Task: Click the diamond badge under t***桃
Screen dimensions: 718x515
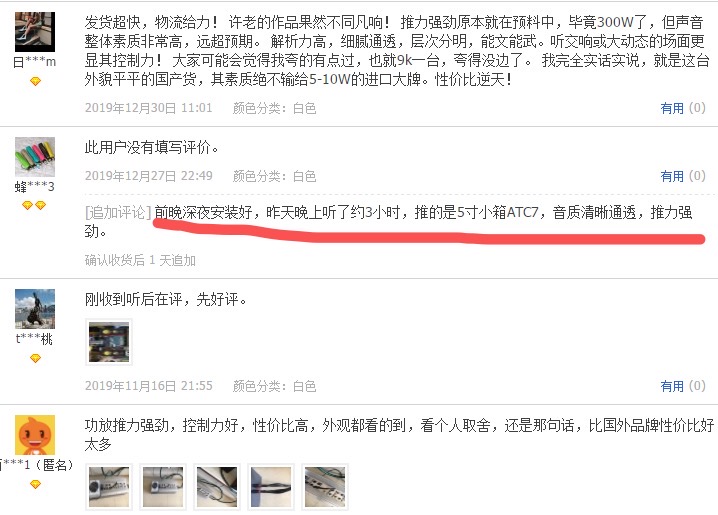Action: click(x=35, y=358)
